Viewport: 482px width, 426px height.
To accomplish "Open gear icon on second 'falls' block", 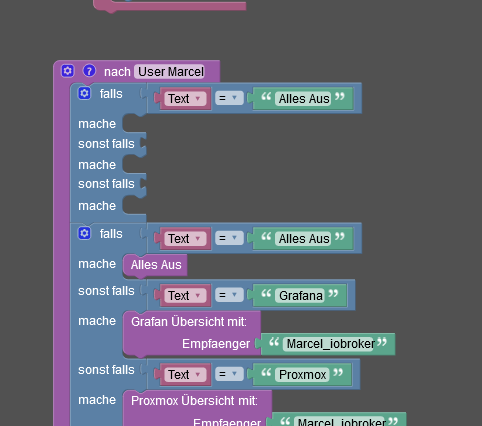I will pos(84,233).
